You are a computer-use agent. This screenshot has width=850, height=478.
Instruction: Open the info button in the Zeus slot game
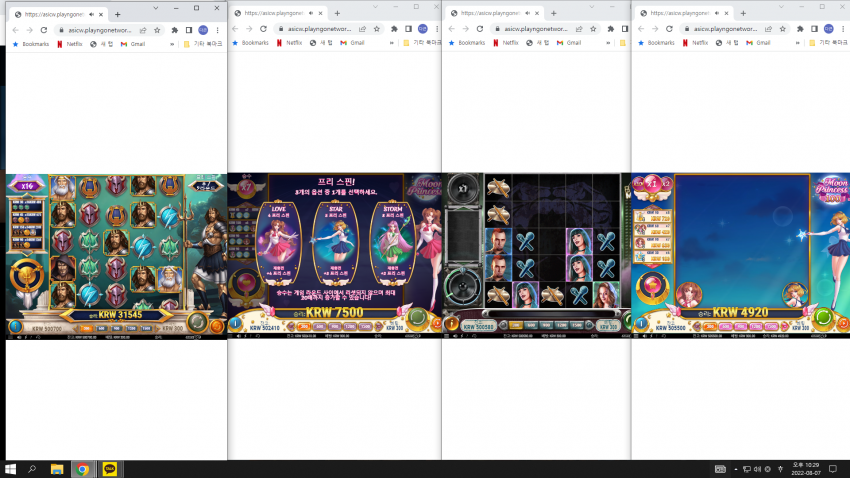point(15,326)
